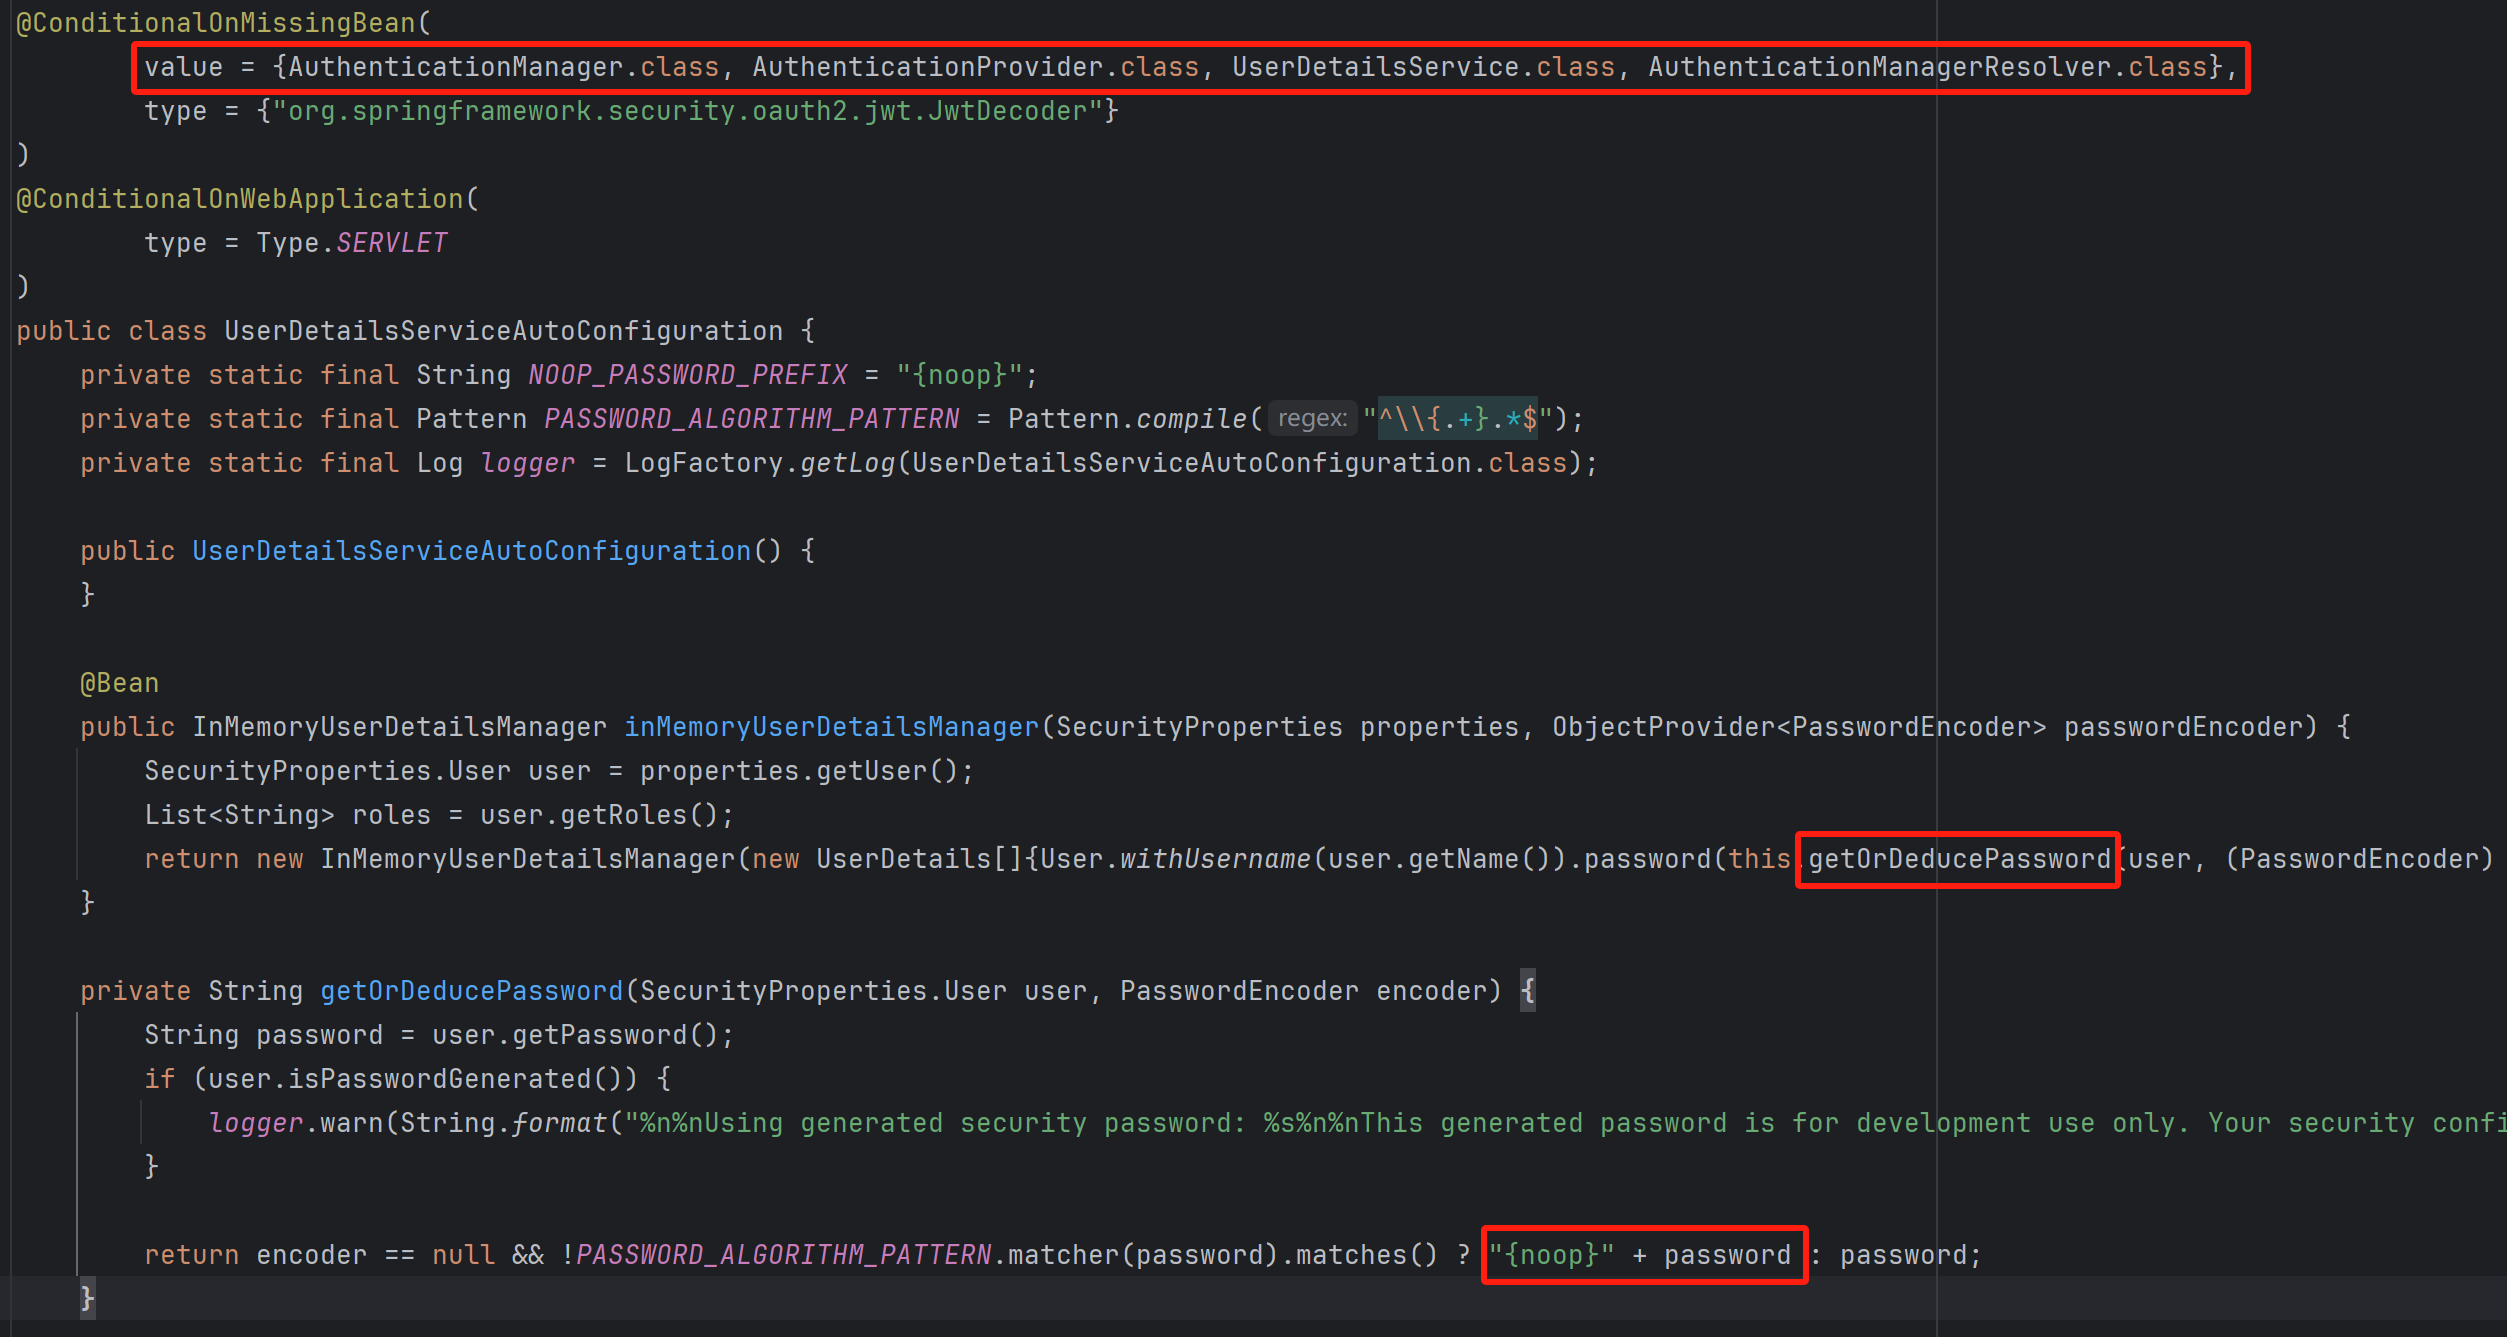
Task: Click NOOP_PASSWORD_PREFIX field declaration
Action: point(687,375)
